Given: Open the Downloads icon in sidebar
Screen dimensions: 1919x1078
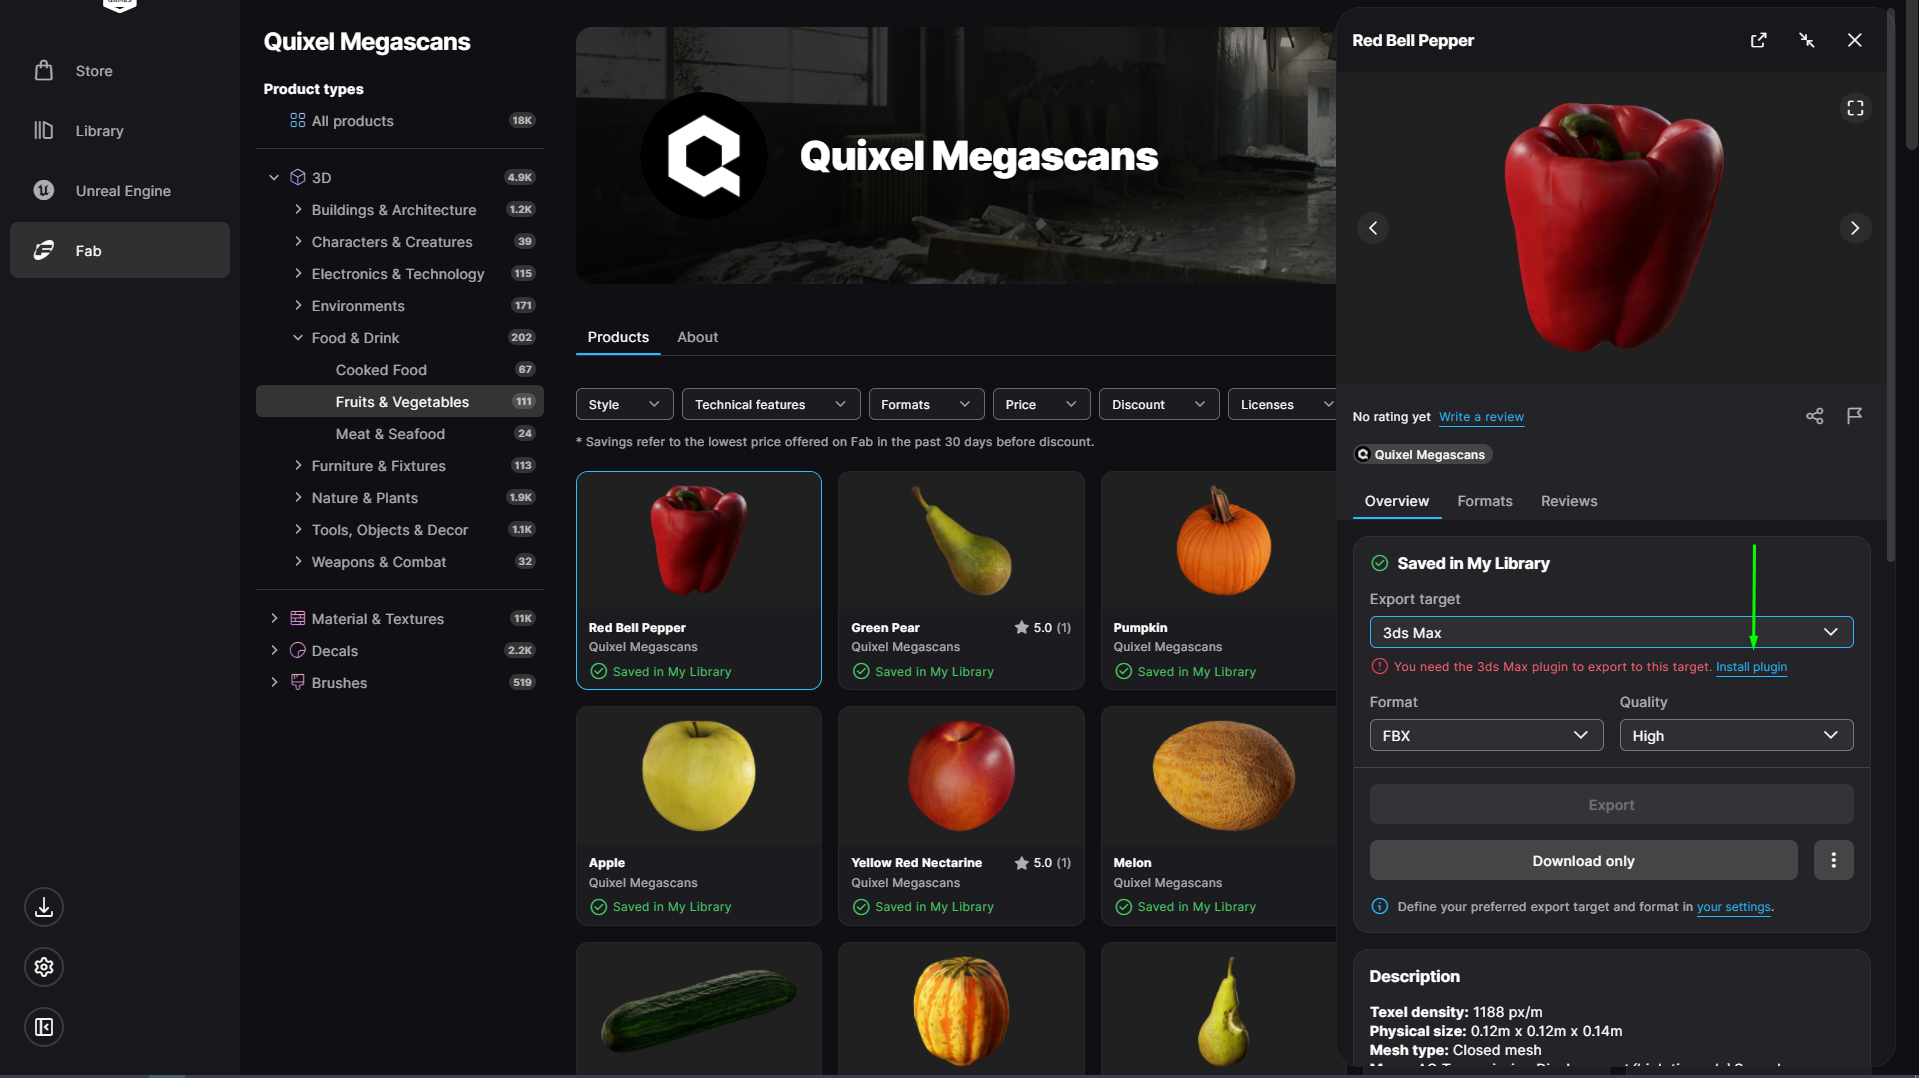Looking at the screenshot, I should [x=44, y=907].
